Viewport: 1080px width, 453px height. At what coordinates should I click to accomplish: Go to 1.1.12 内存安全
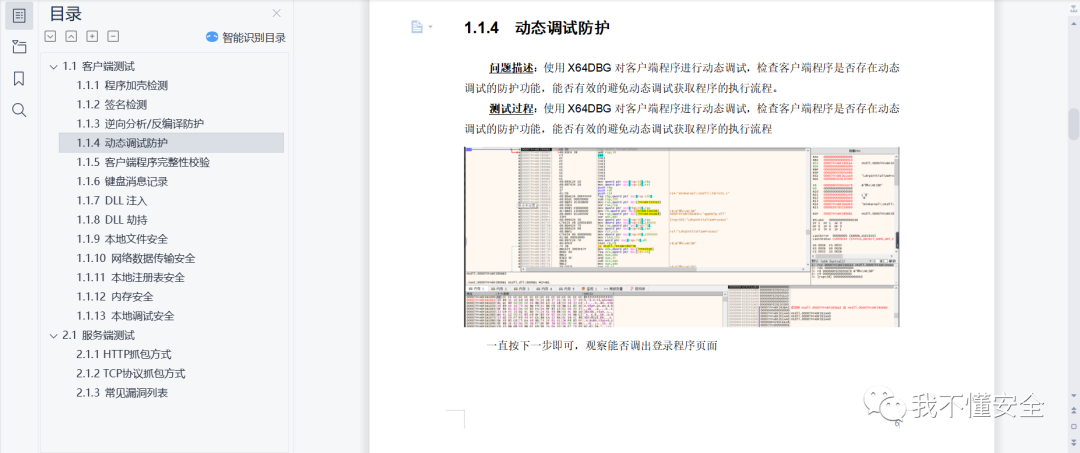[114, 297]
